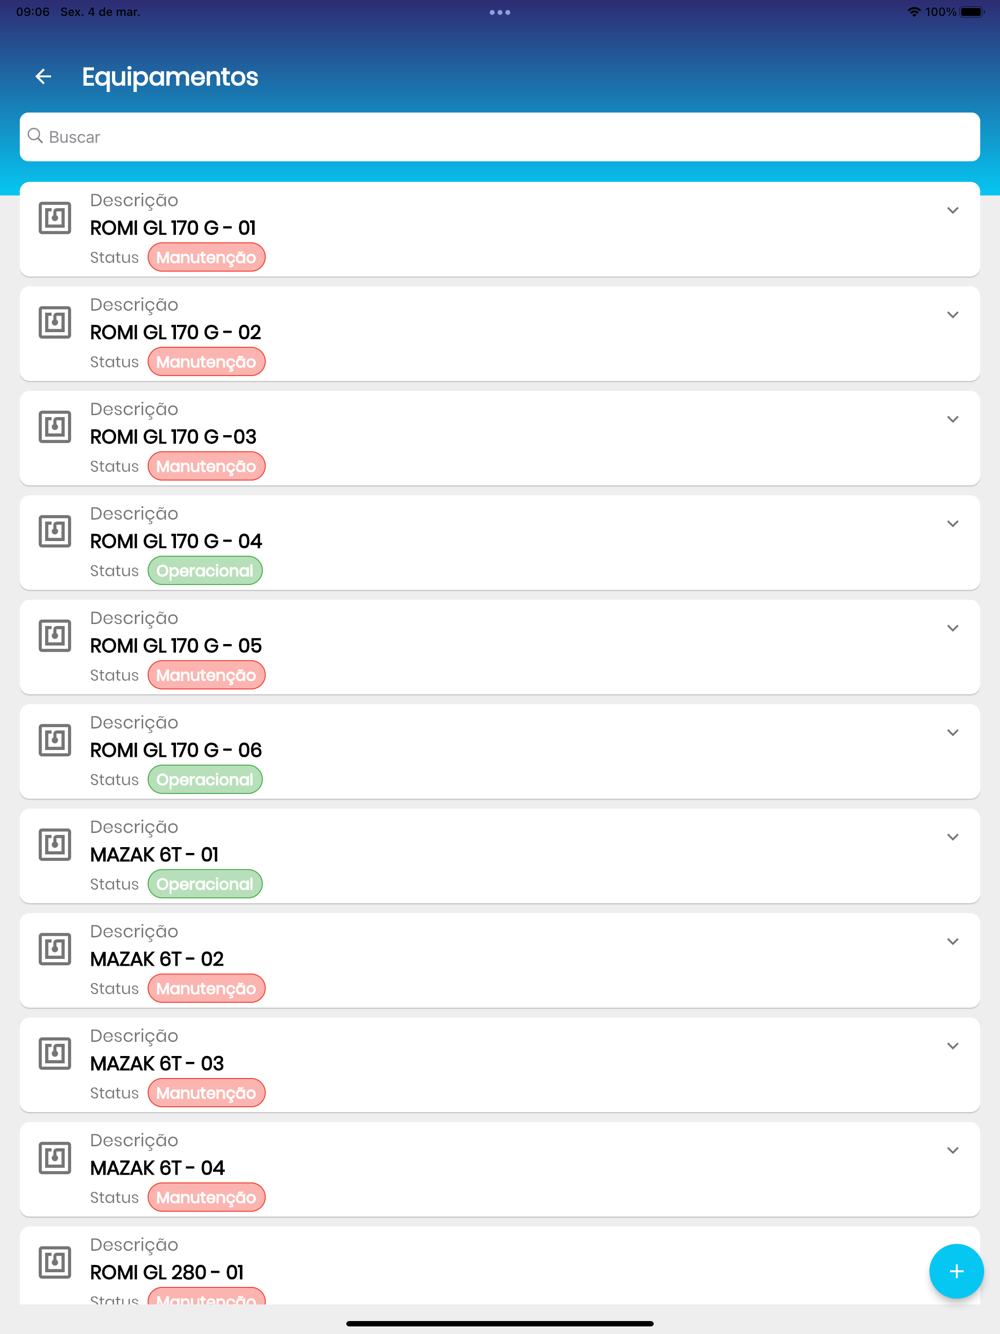The image size is (1000, 1334).
Task: Tap the add equipment plus button
Action: tap(956, 1271)
